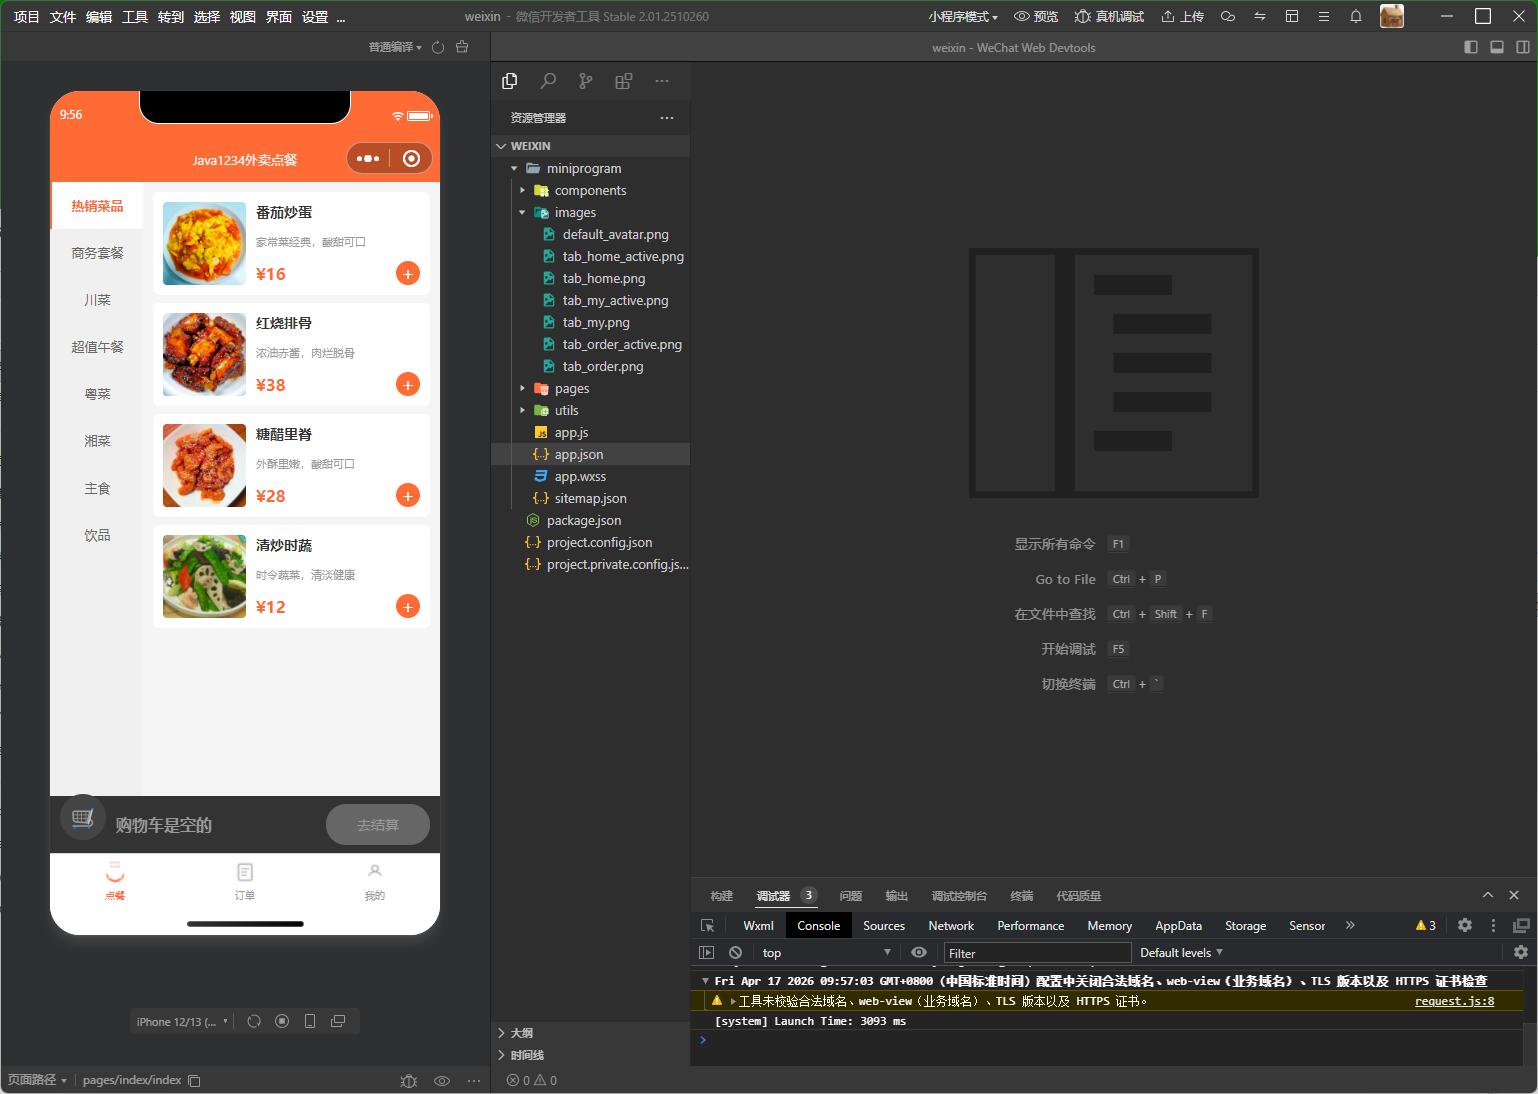The width and height of the screenshot is (1538, 1094).
Task: Toggle the status bar eye preview icon
Action: click(x=442, y=1080)
